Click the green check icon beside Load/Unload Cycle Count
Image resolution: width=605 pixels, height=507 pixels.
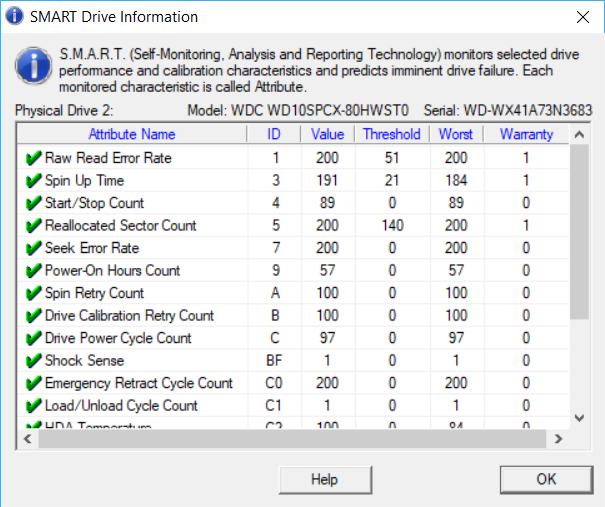(34, 406)
